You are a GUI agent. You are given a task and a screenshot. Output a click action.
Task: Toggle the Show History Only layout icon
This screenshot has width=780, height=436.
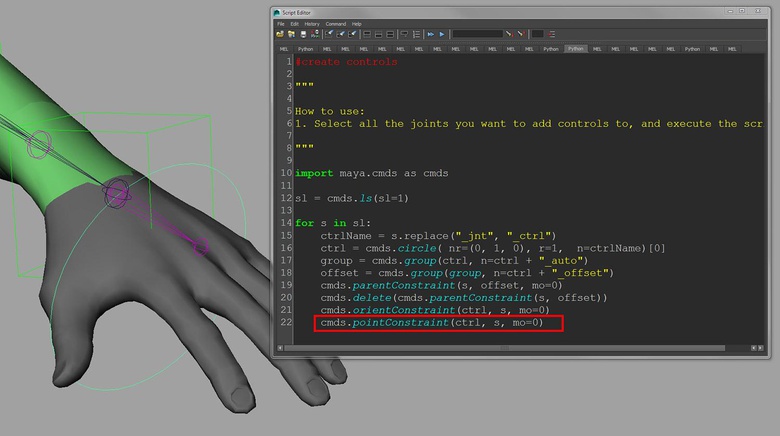coord(368,34)
